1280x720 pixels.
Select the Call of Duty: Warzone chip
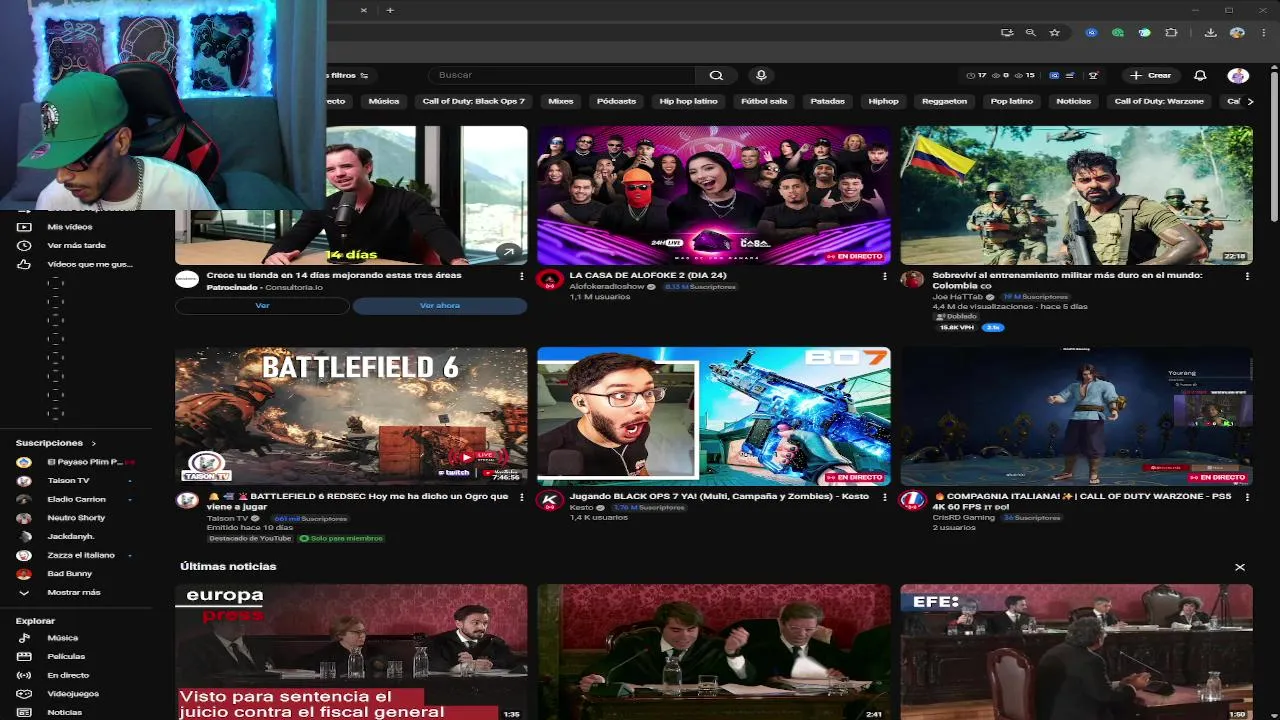coord(1159,101)
